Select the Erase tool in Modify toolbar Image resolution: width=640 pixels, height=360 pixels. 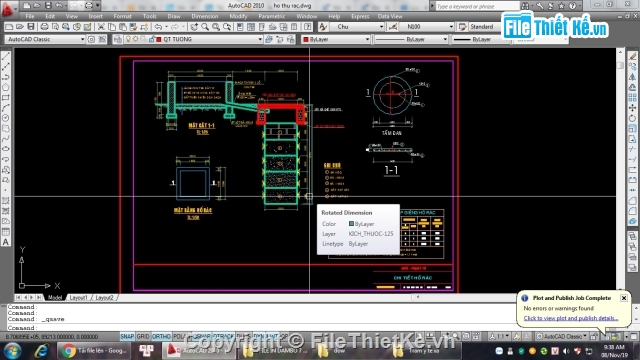pyautogui.click(x=632, y=56)
